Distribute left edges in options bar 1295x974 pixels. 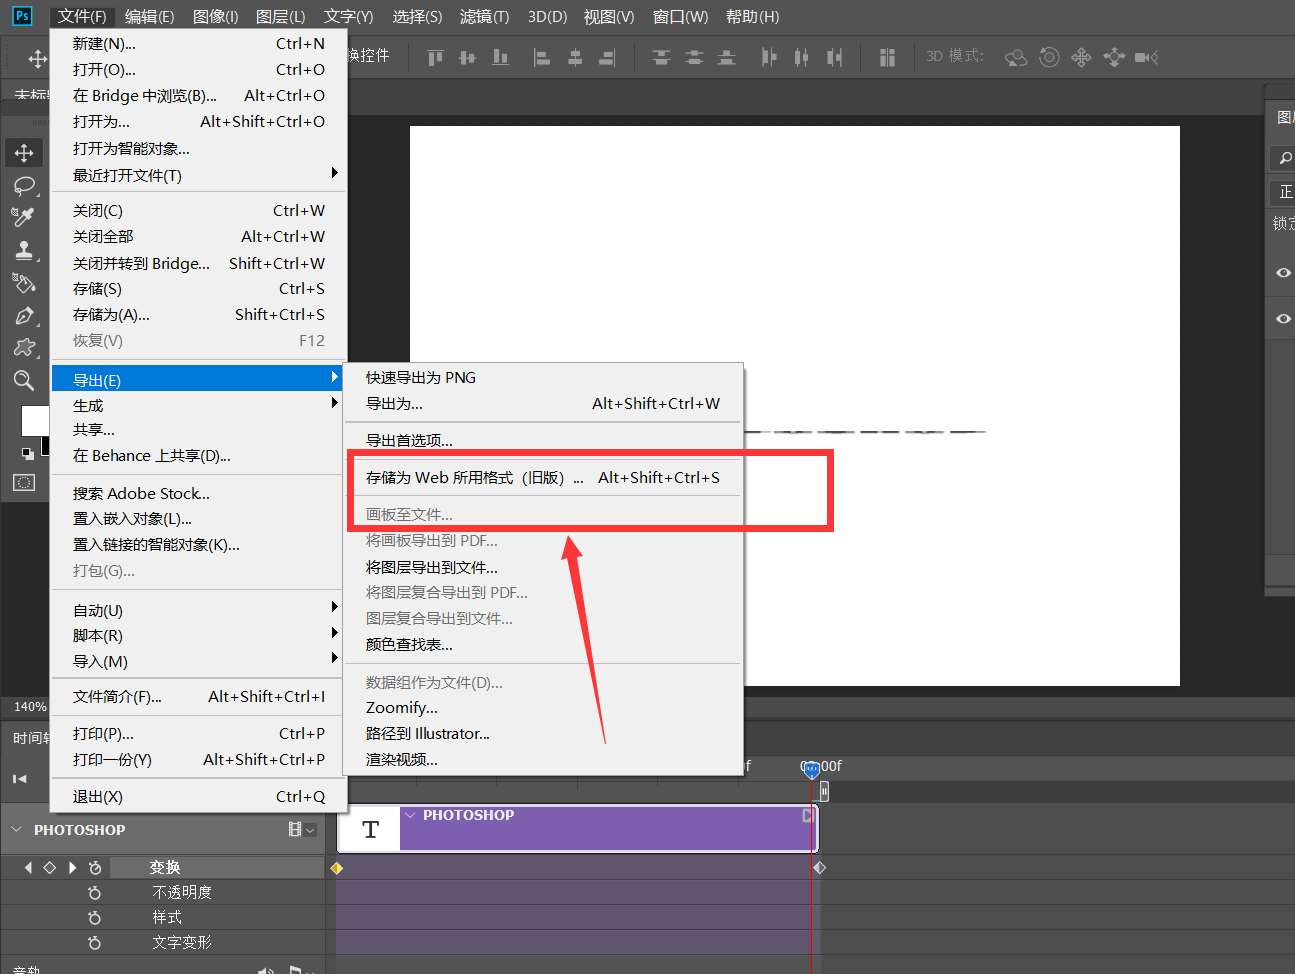(x=768, y=57)
